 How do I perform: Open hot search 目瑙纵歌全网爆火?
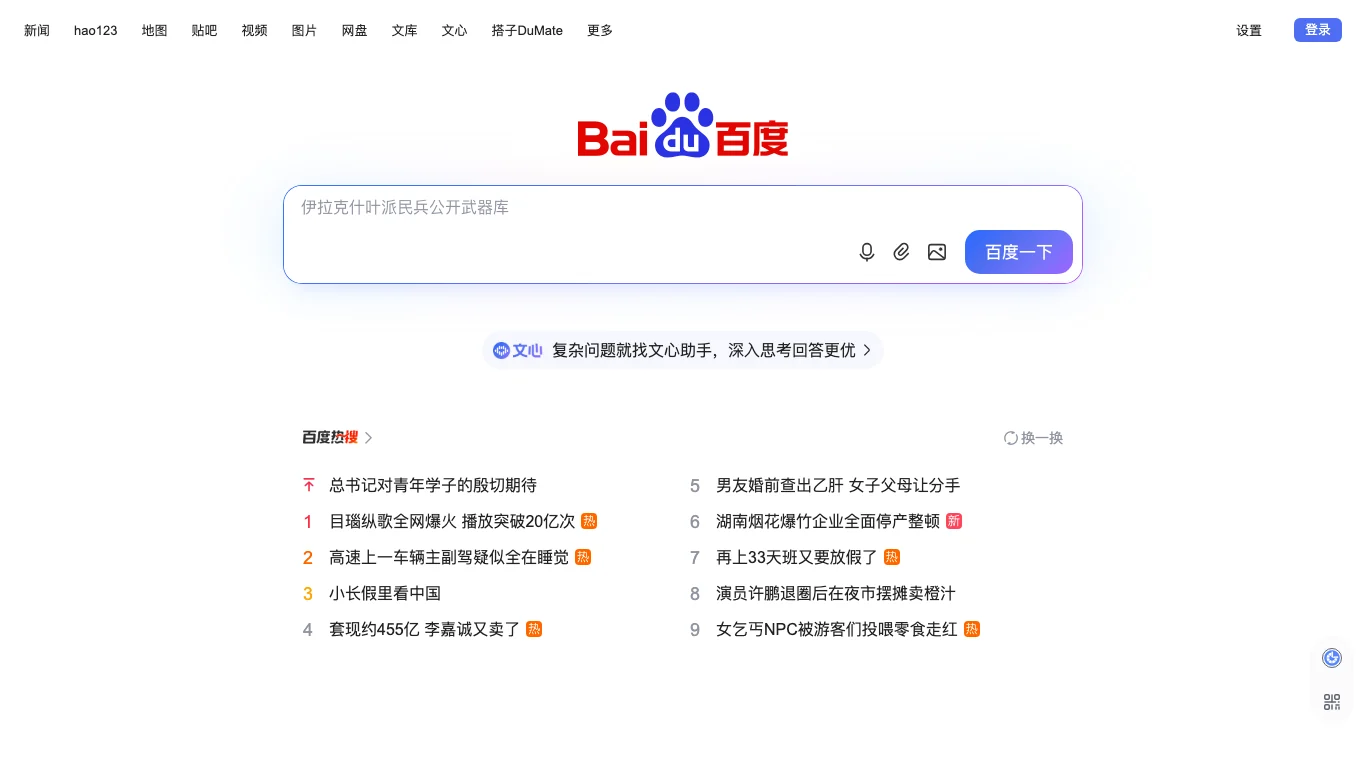452,521
